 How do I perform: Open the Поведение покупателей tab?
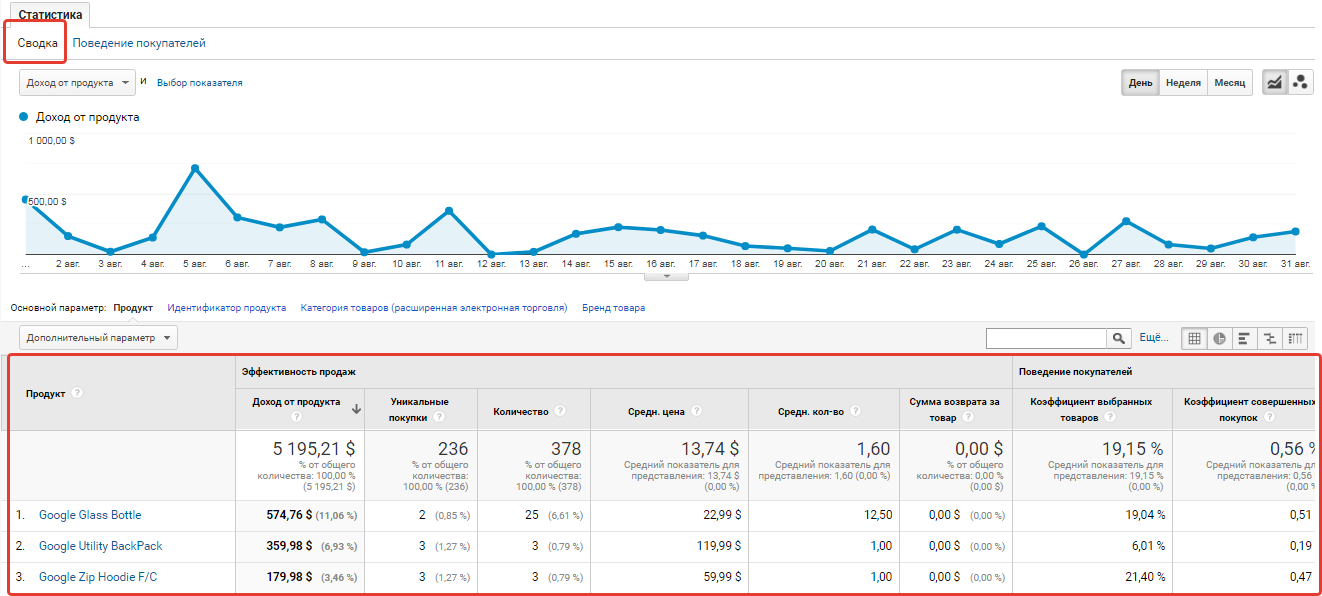[x=139, y=44]
